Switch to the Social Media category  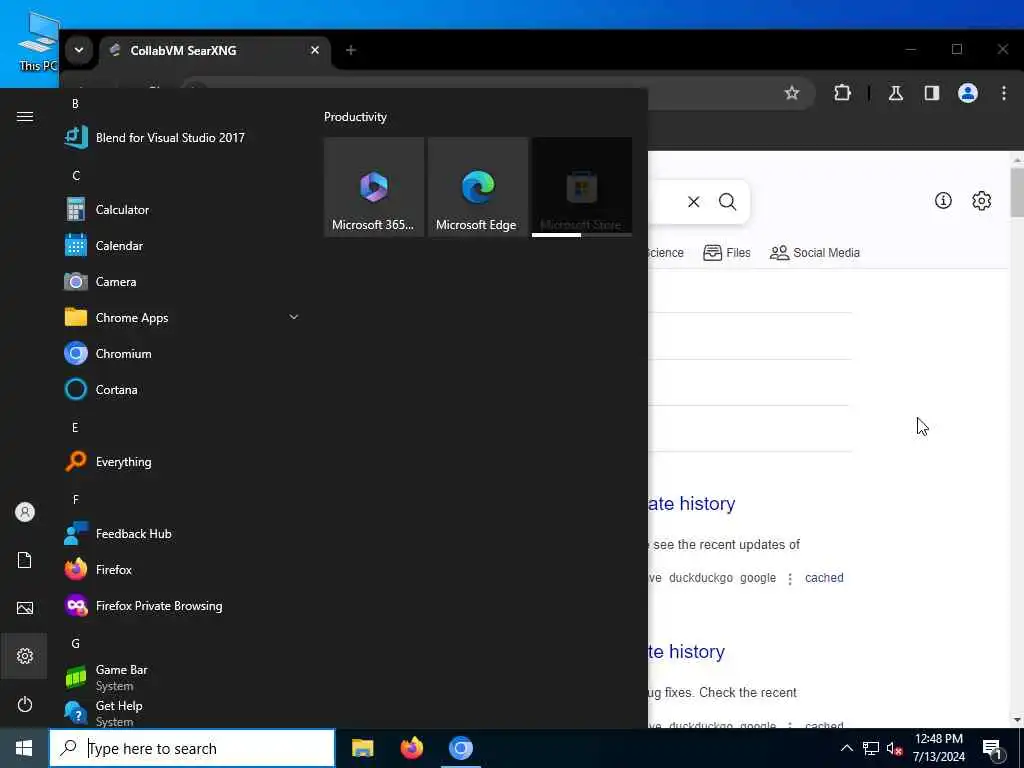[815, 253]
